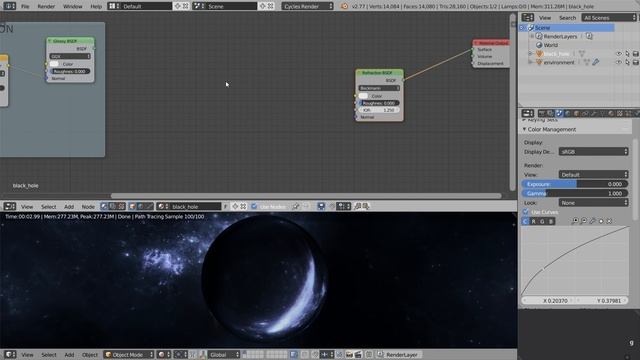Image resolution: width=640 pixels, height=360 pixels.
Task: Click the curve zoom out magnifier icon
Action: click(x=584, y=221)
